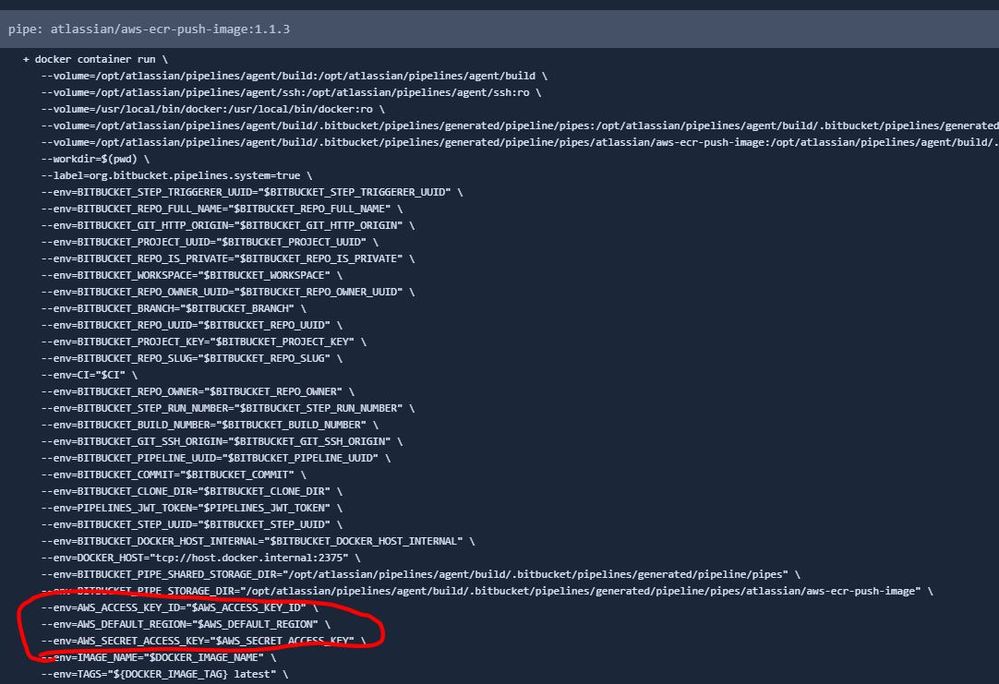Select the BITBUCKET_REPO_OWNER_UUID env line
Viewport: 999px width, 684px height.
coord(228,292)
